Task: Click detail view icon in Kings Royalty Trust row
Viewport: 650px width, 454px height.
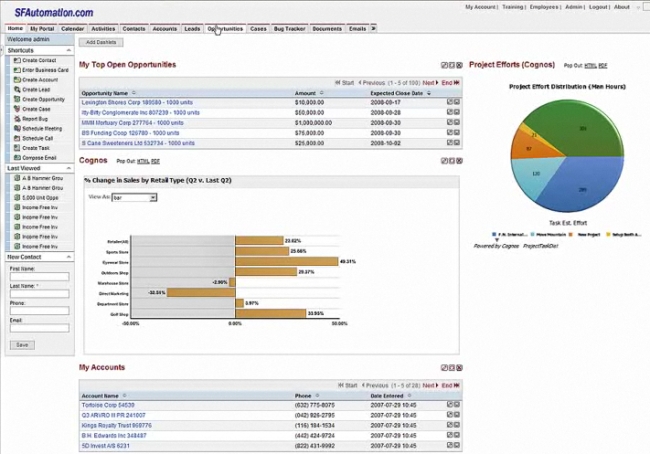Action: point(457,425)
